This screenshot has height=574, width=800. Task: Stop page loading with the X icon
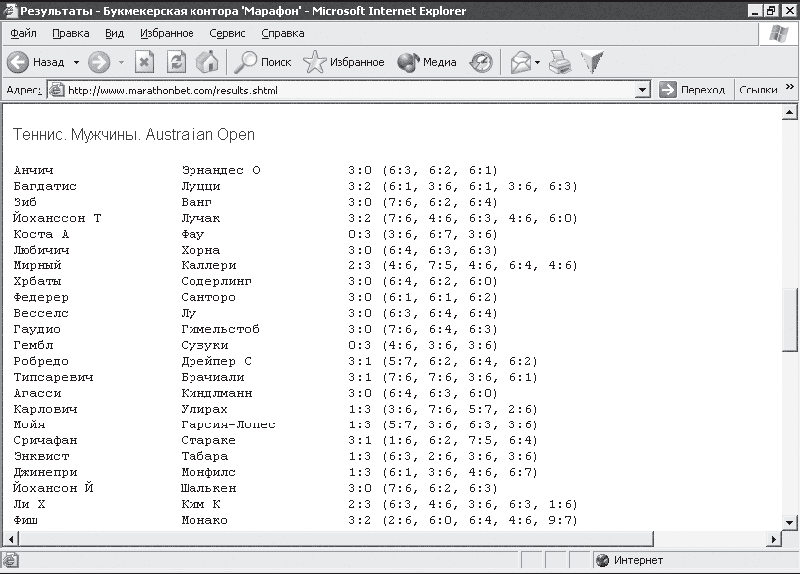click(x=144, y=62)
